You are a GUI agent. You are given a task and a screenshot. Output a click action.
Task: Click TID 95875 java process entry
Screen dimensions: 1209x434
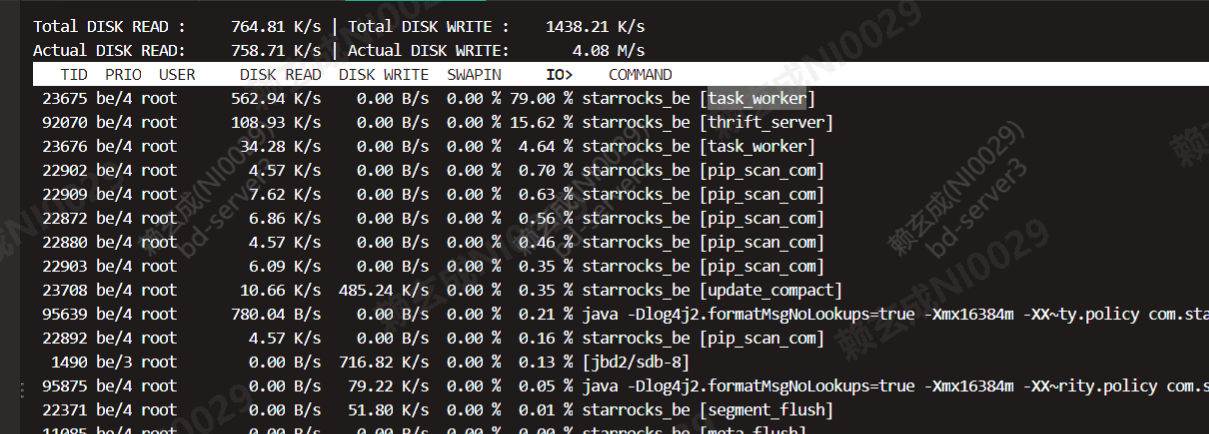65,386
